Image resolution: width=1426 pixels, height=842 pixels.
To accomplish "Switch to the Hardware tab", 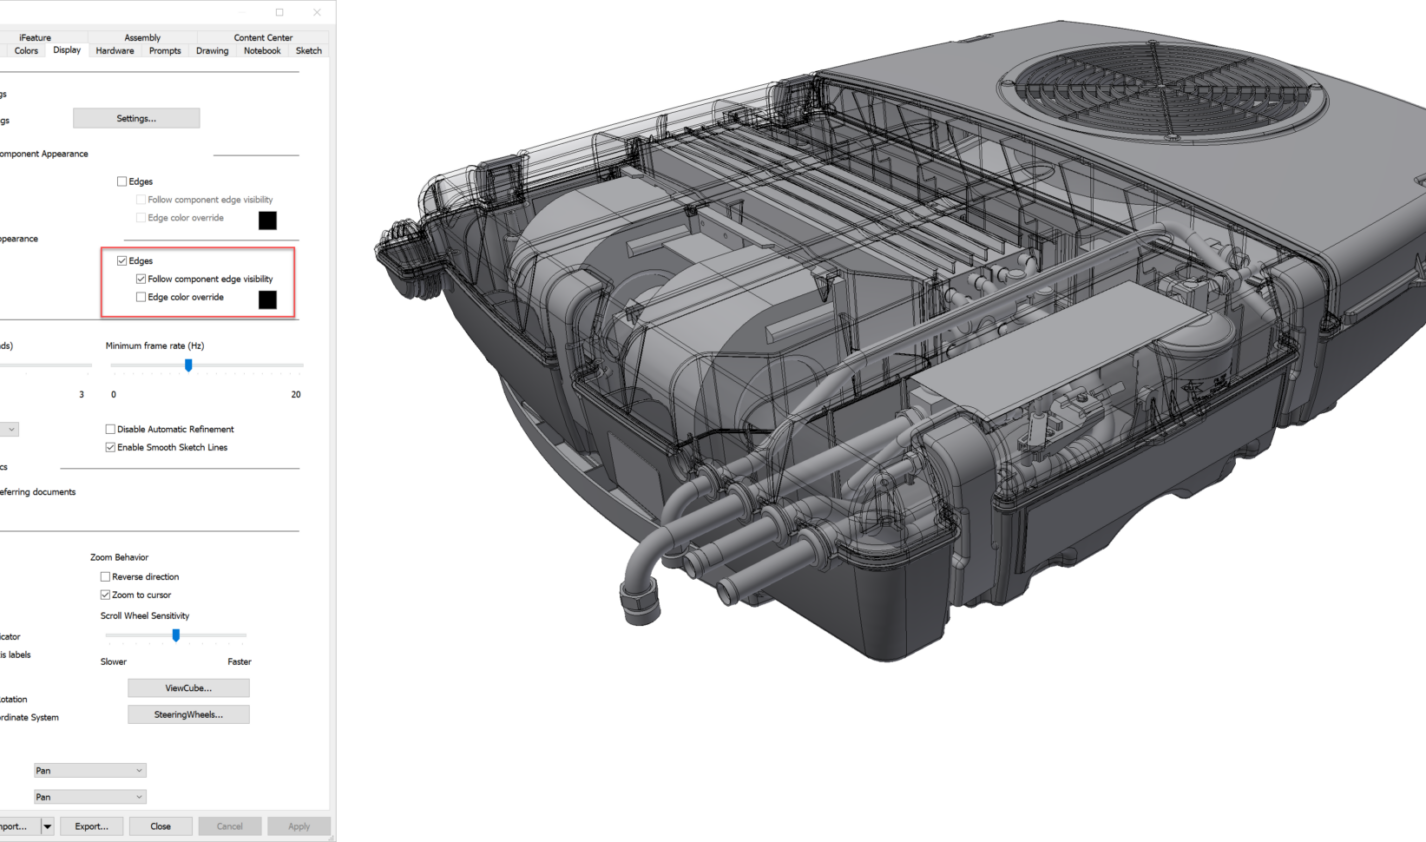I will pos(115,51).
